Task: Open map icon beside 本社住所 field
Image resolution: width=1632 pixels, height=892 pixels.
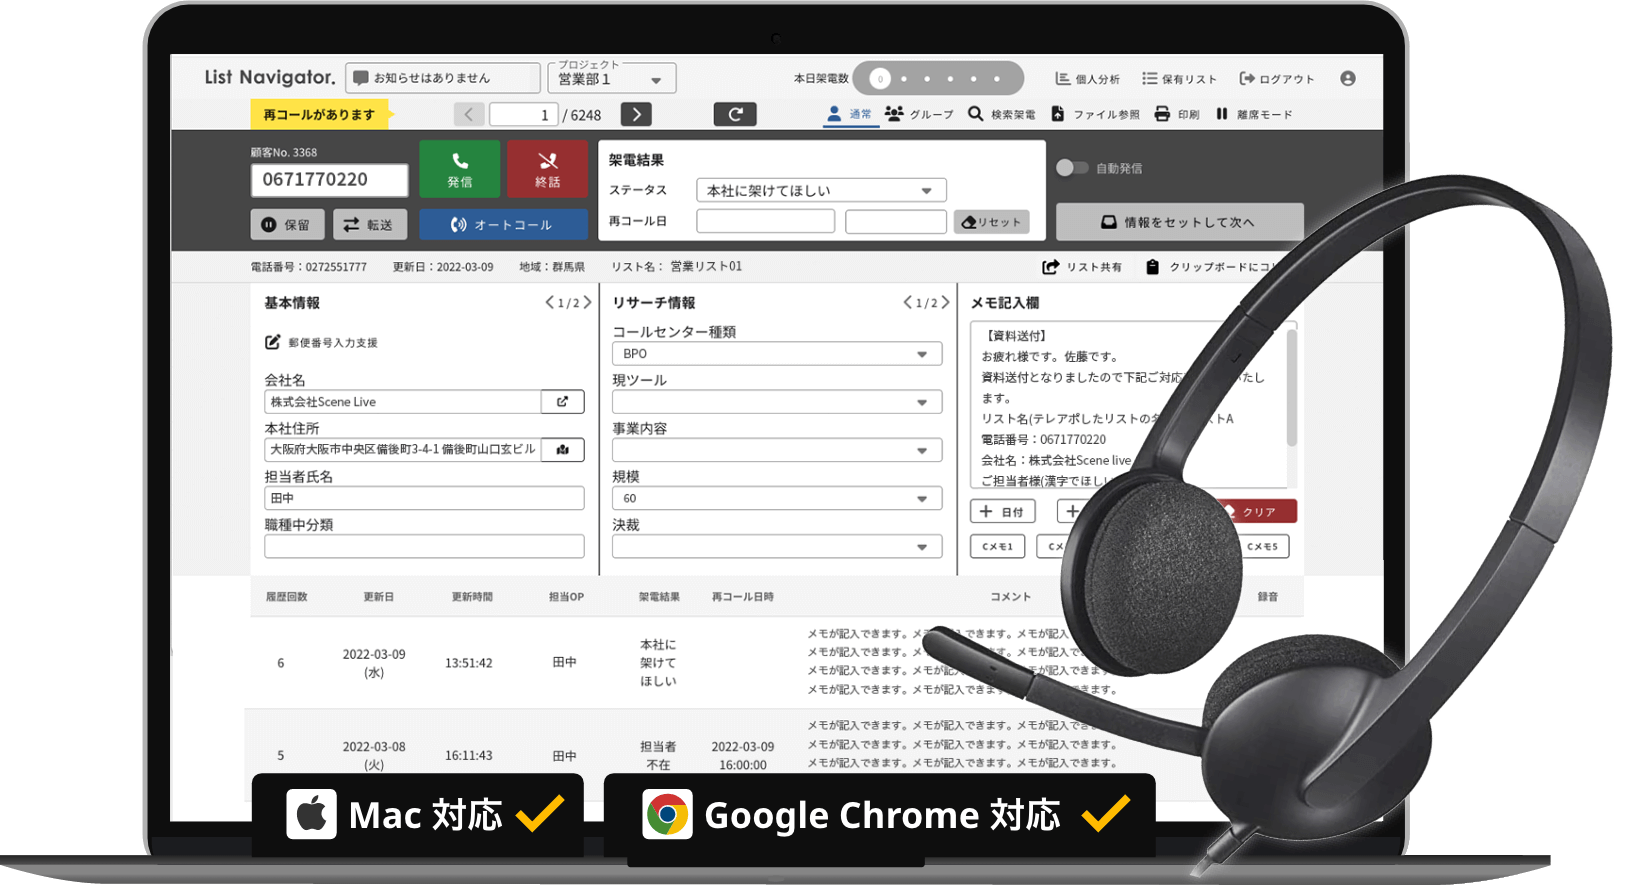Action: pyautogui.click(x=563, y=450)
